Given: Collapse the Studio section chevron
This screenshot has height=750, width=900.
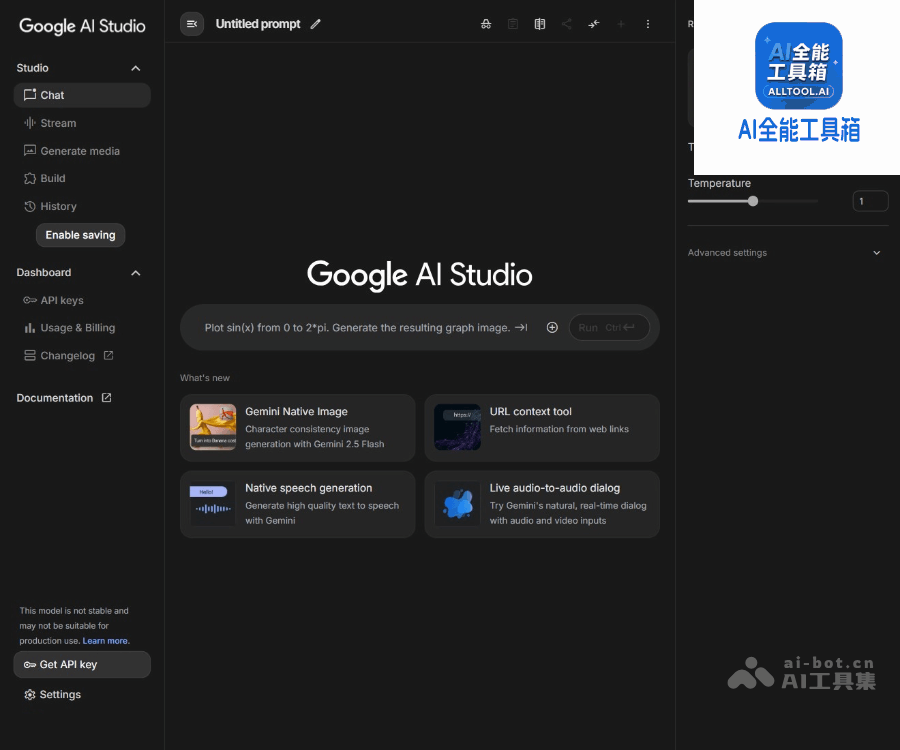Looking at the screenshot, I should pyautogui.click(x=135, y=68).
